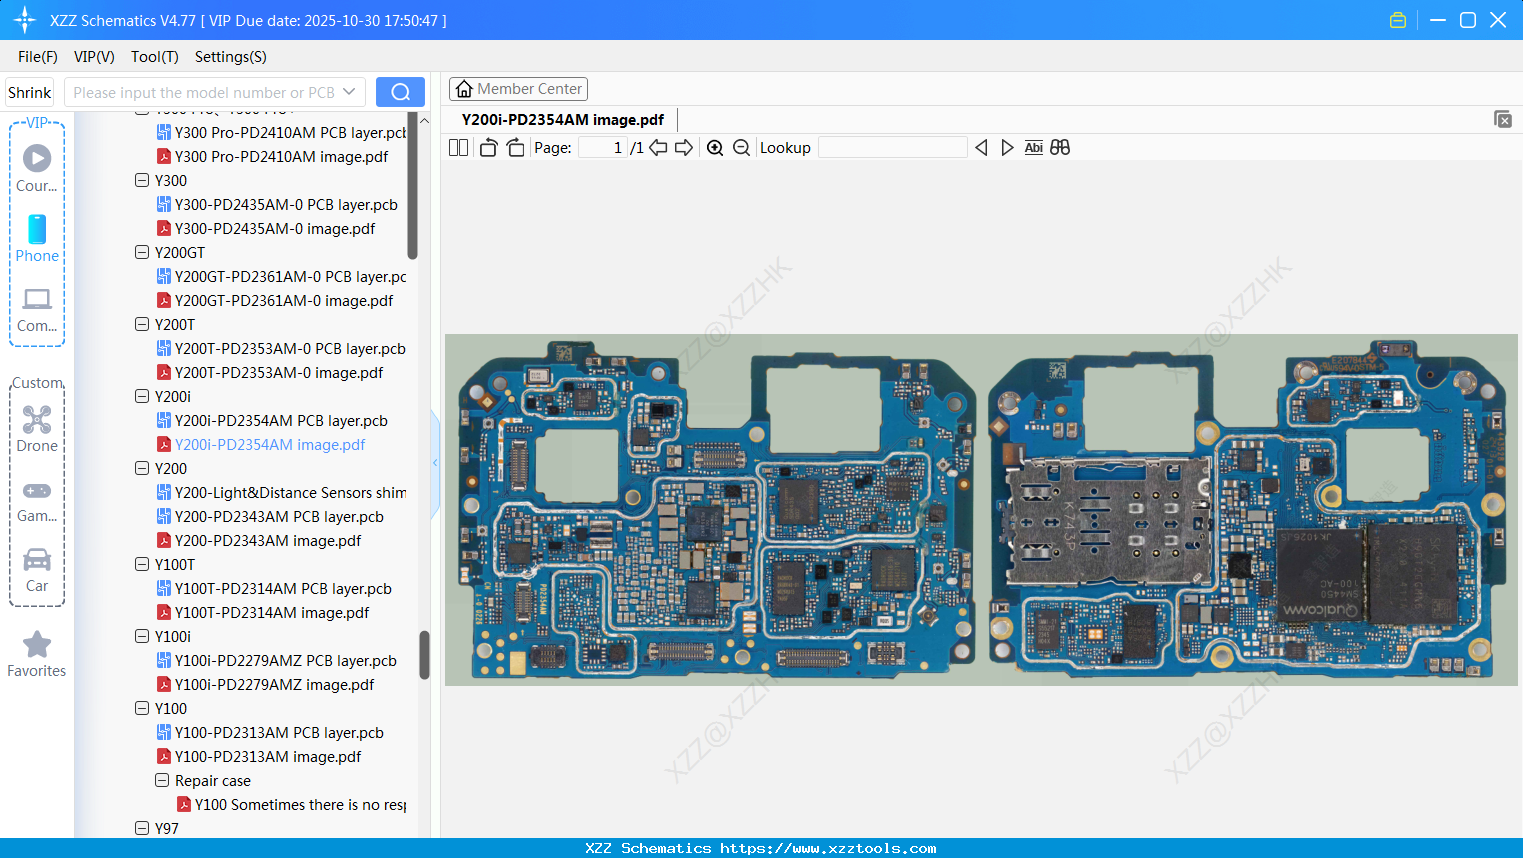Rotate the PDF page counterclockwise
Image resolution: width=1523 pixels, height=858 pixels.
point(488,147)
